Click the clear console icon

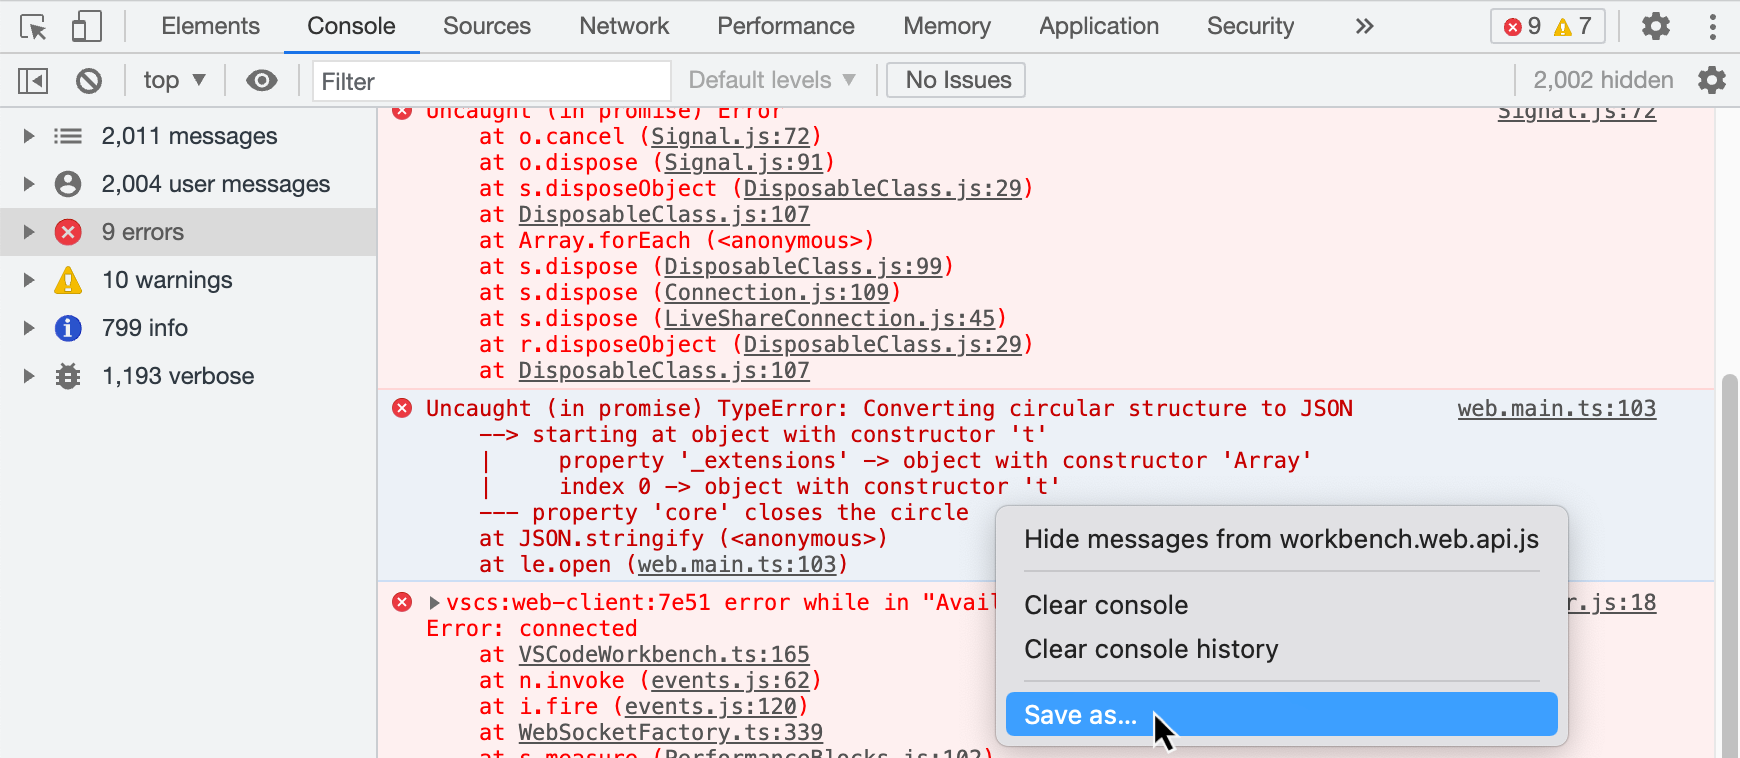89,80
